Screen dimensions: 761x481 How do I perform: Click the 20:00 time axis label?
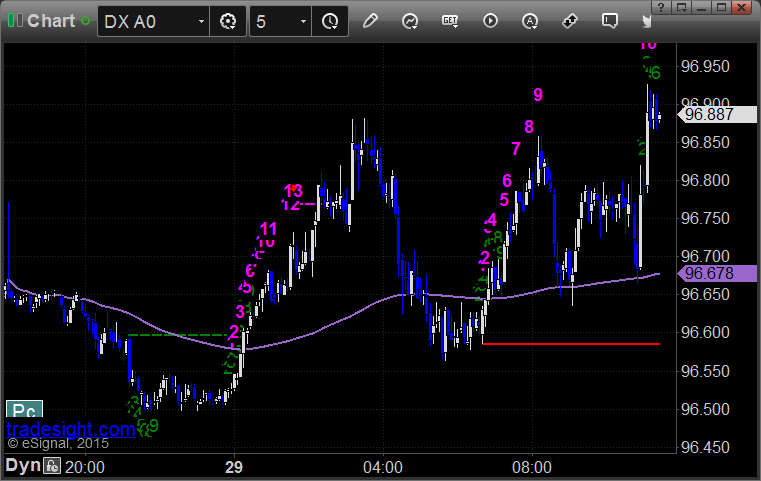coord(84,467)
